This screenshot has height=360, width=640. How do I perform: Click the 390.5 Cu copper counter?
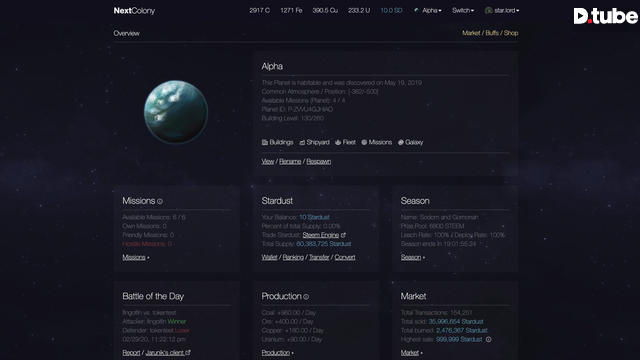[x=325, y=11]
